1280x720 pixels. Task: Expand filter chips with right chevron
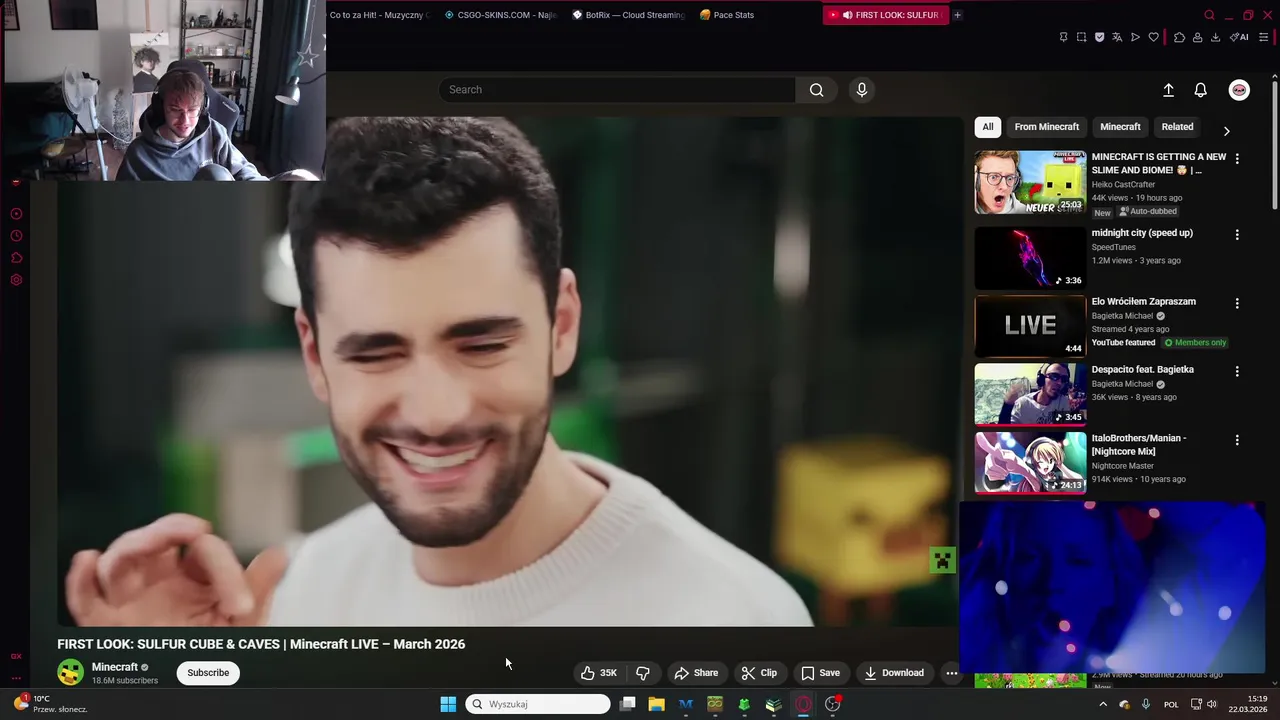(x=1226, y=130)
